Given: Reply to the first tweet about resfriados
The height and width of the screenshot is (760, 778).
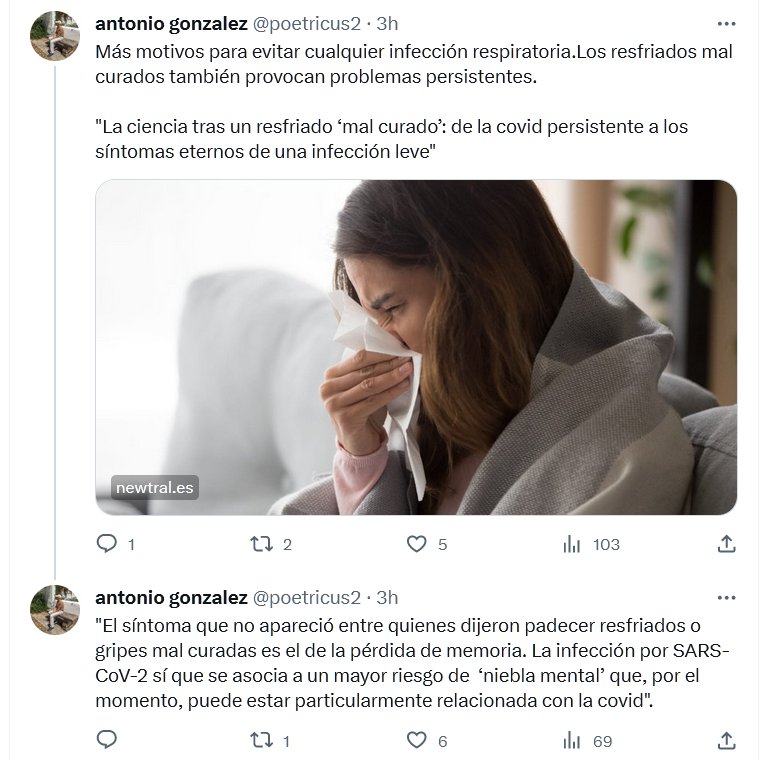Looking at the screenshot, I should coord(106,544).
